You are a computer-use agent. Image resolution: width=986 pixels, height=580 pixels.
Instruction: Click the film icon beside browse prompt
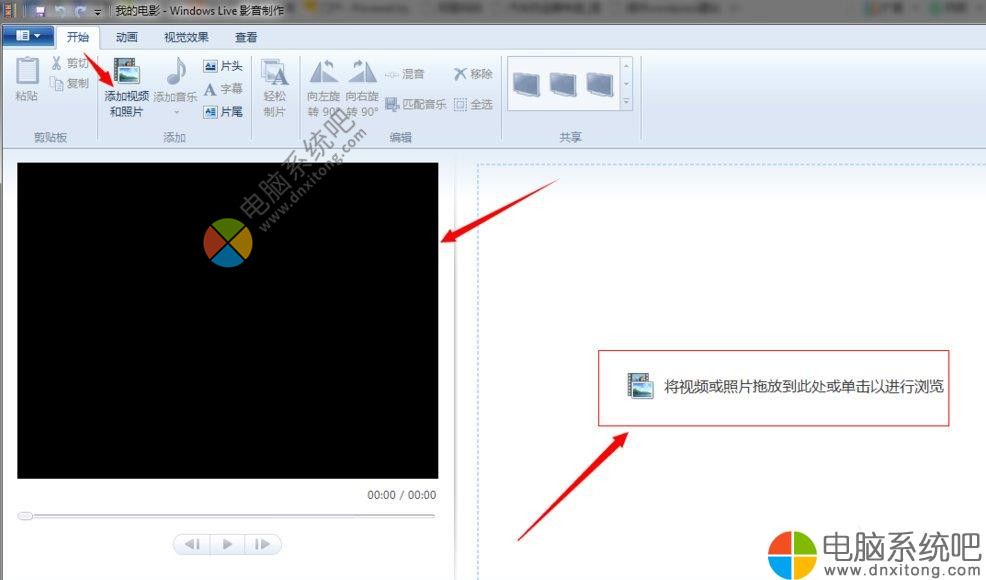pyautogui.click(x=640, y=386)
